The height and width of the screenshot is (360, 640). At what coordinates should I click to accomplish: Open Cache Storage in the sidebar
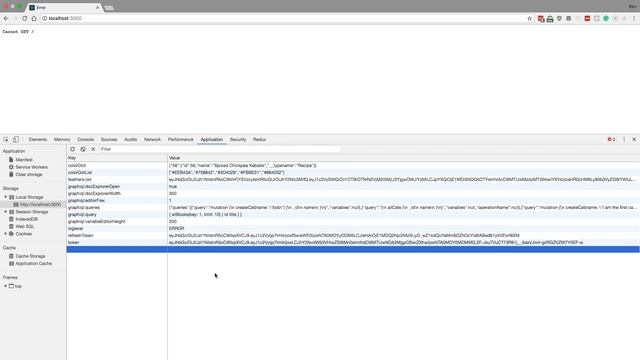(x=30, y=256)
